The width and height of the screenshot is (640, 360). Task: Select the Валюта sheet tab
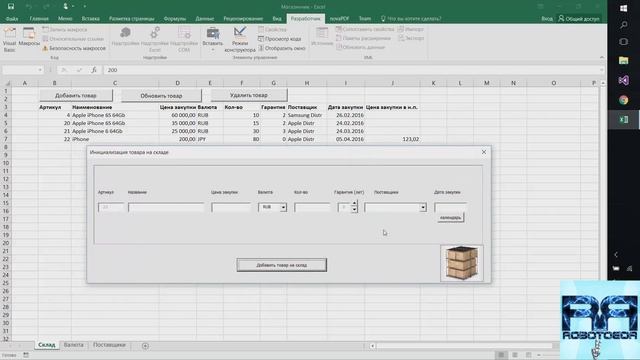(x=73, y=345)
